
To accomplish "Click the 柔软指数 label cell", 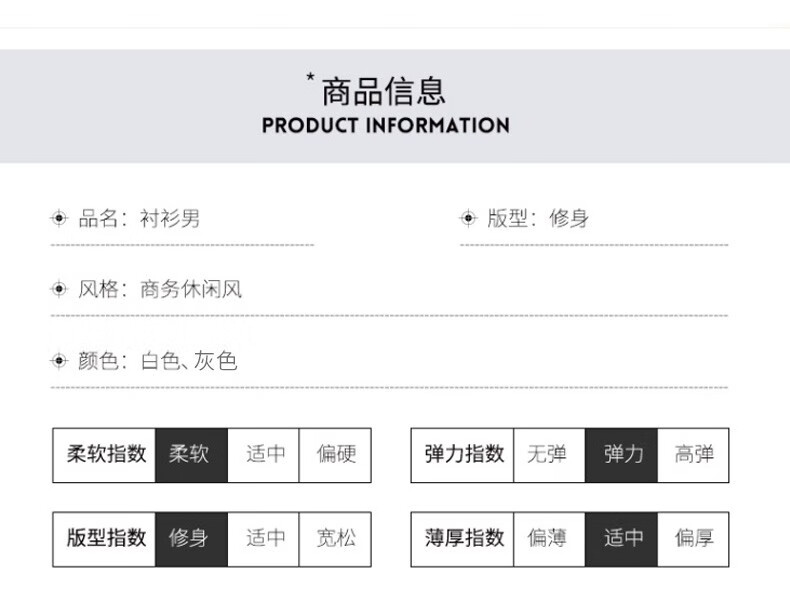I will click(104, 455).
